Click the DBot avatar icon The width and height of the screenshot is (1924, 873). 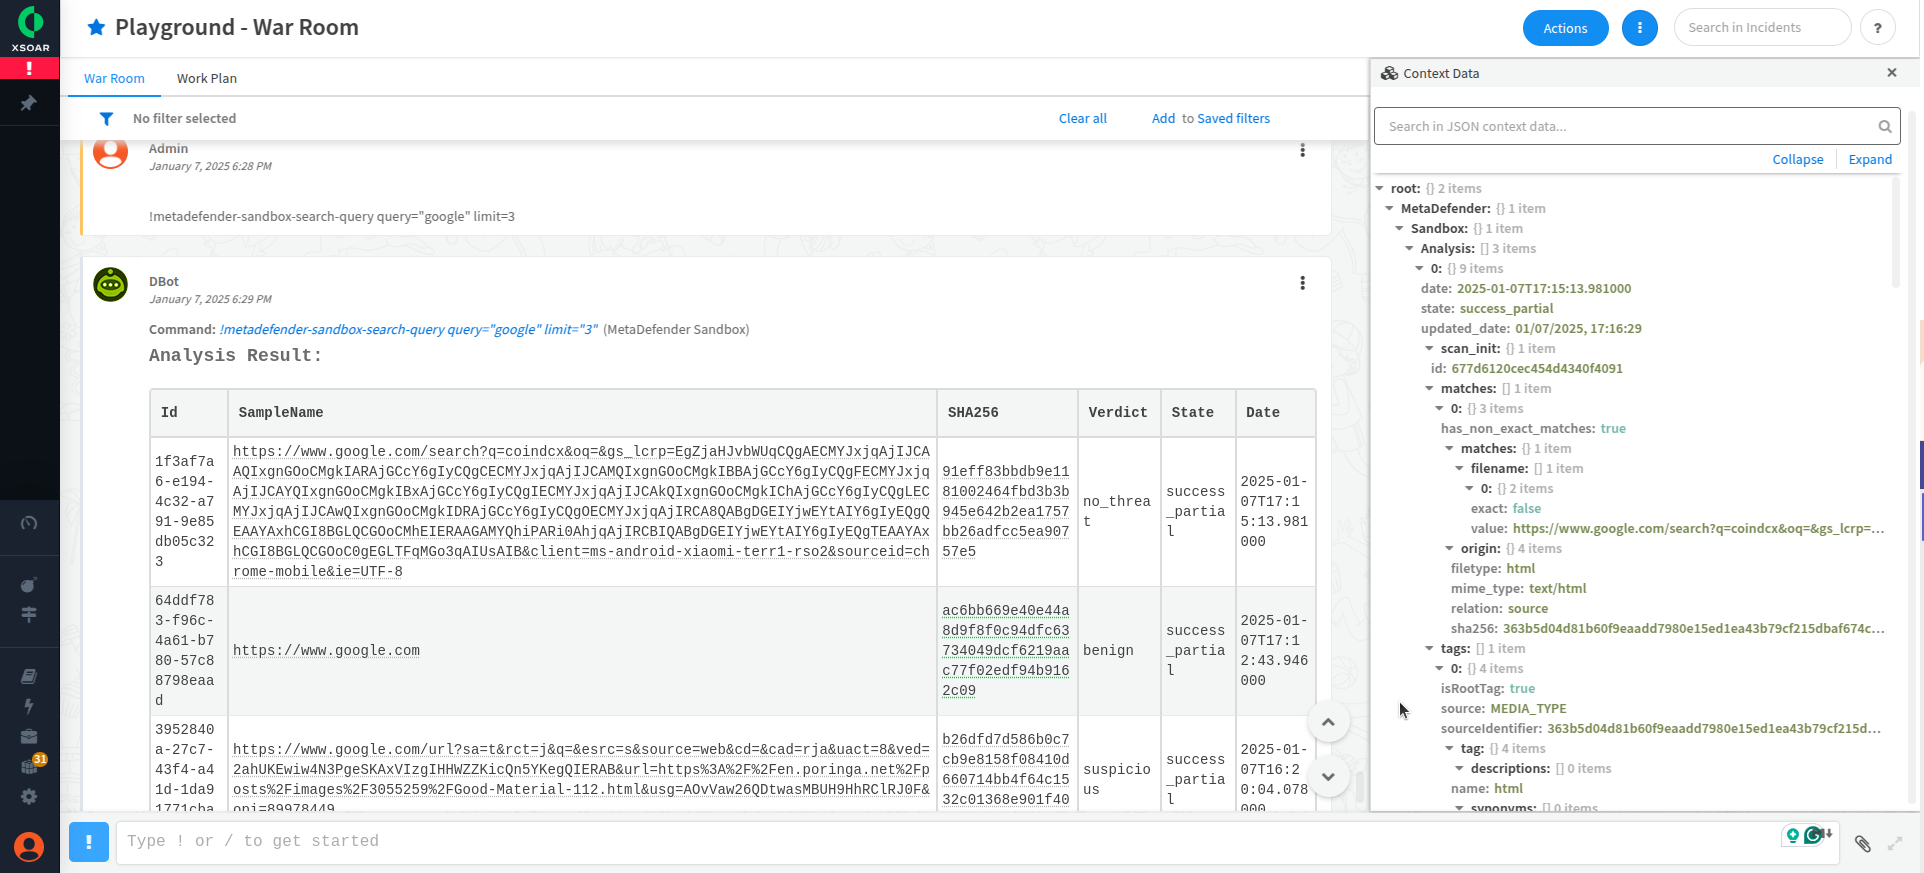pyautogui.click(x=110, y=285)
